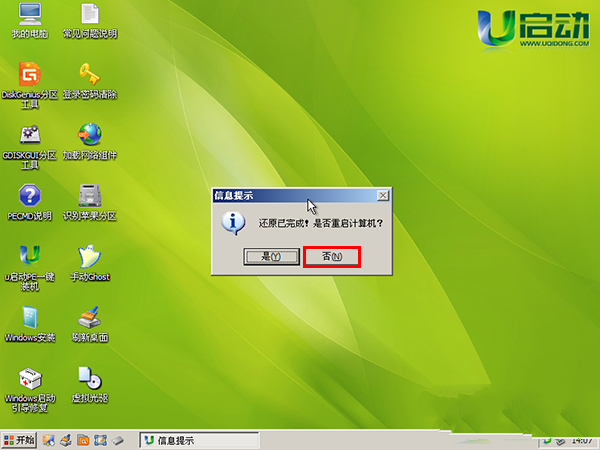The width and height of the screenshot is (600, 450).
Task: Open 常见问题说明 document icon
Action: 90,17
